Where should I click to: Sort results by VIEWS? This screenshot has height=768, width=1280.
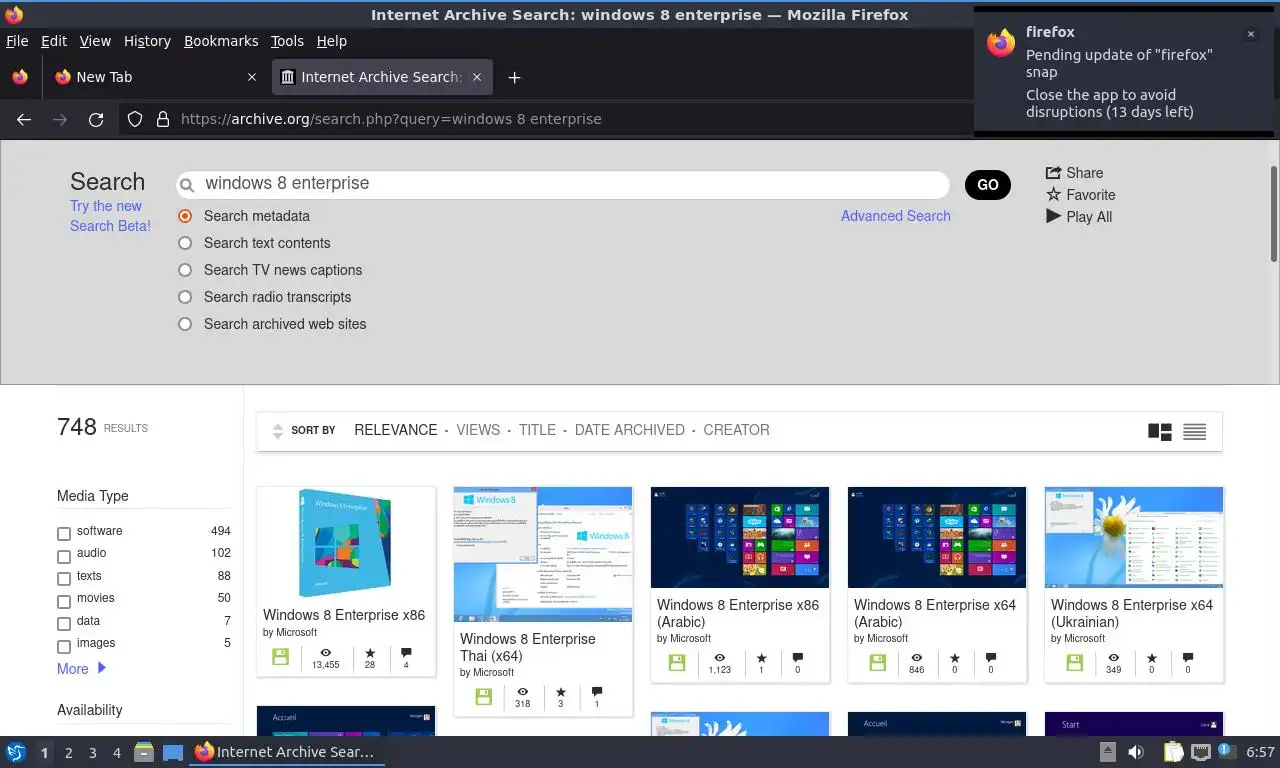pyautogui.click(x=478, y=430)
